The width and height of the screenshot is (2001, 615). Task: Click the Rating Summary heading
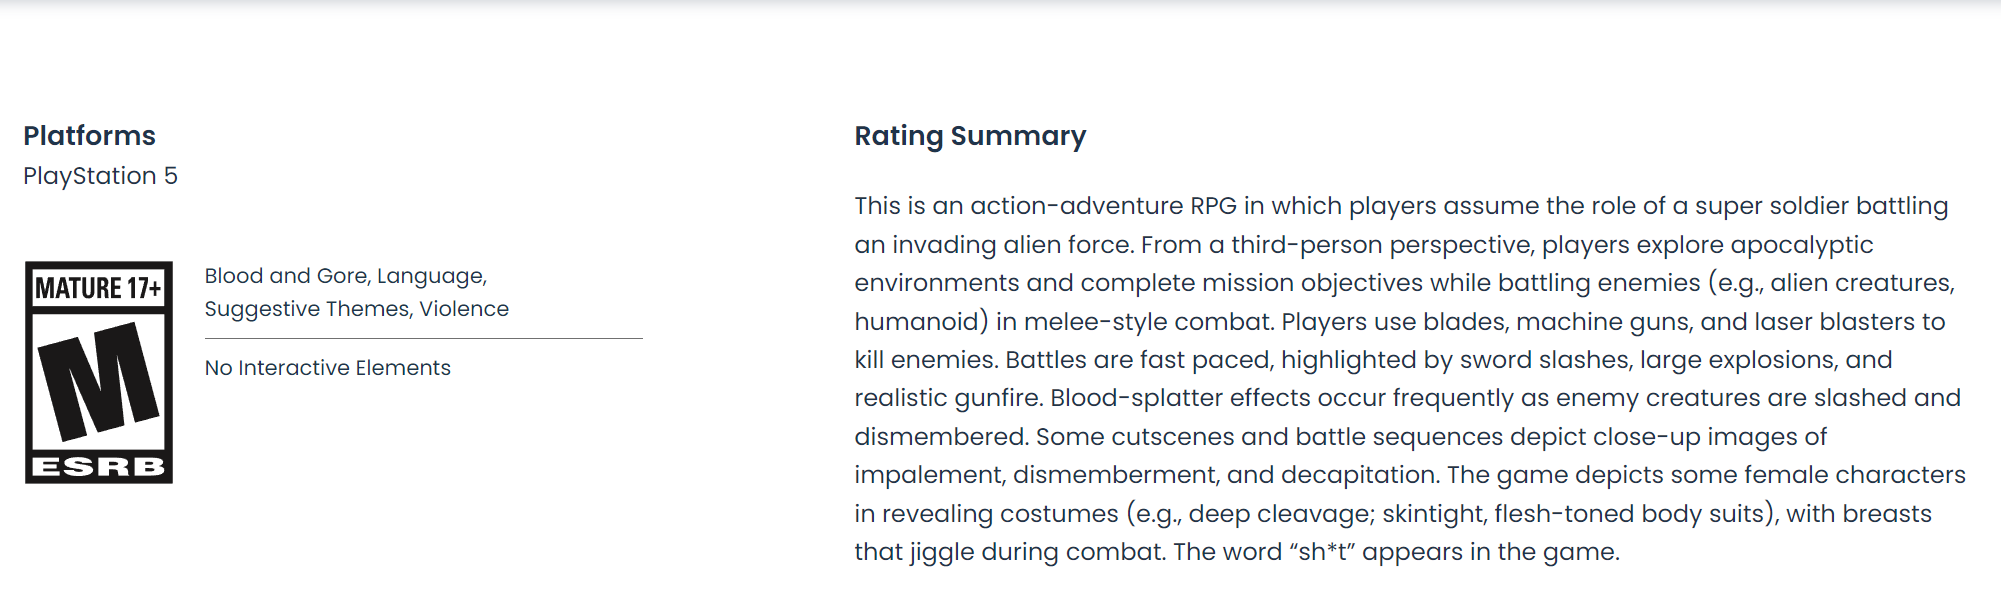click(x=969, y=136)
